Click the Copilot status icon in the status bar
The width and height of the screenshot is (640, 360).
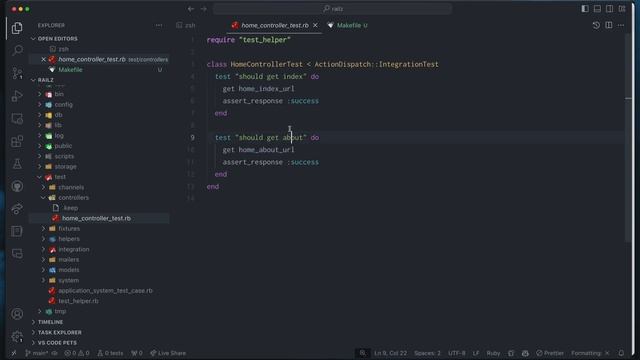tap(525, 353)
